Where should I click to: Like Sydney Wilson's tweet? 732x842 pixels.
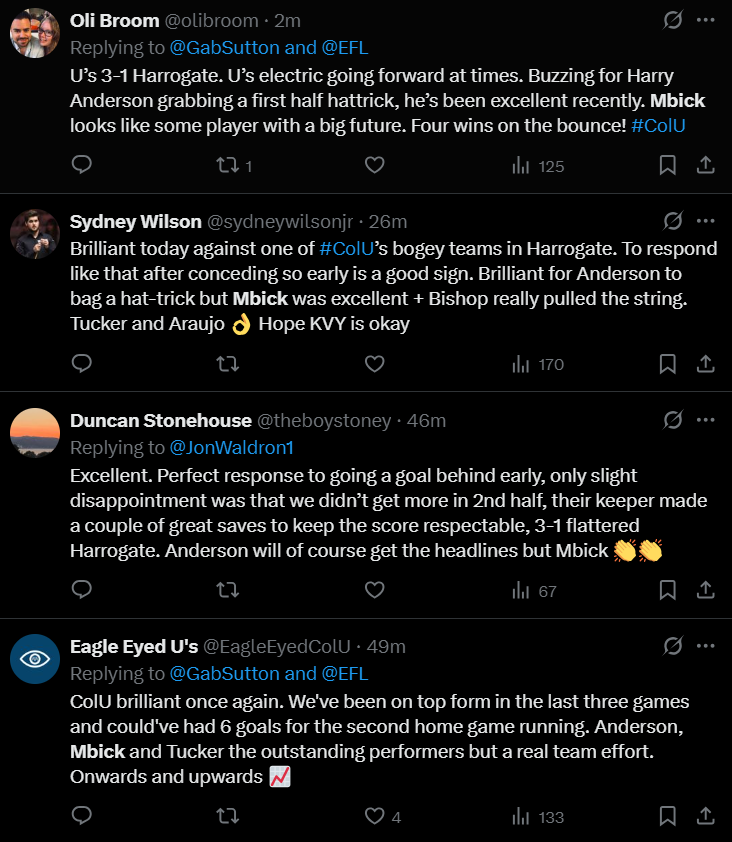pos(374,364)
